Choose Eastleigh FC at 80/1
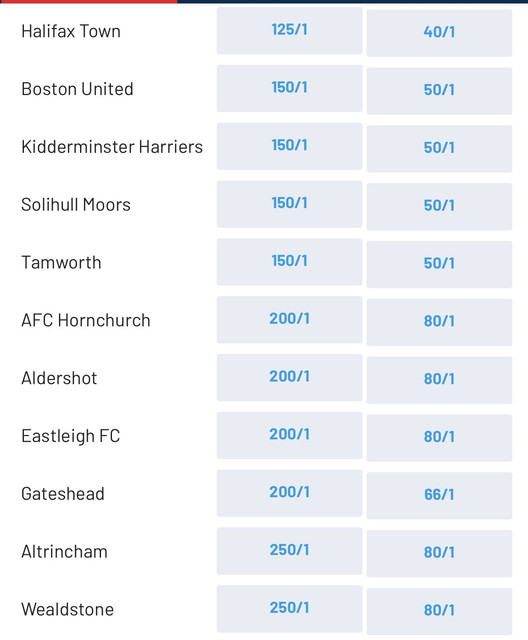This screenshot has width=528, height=640. [x=439, y=438]
